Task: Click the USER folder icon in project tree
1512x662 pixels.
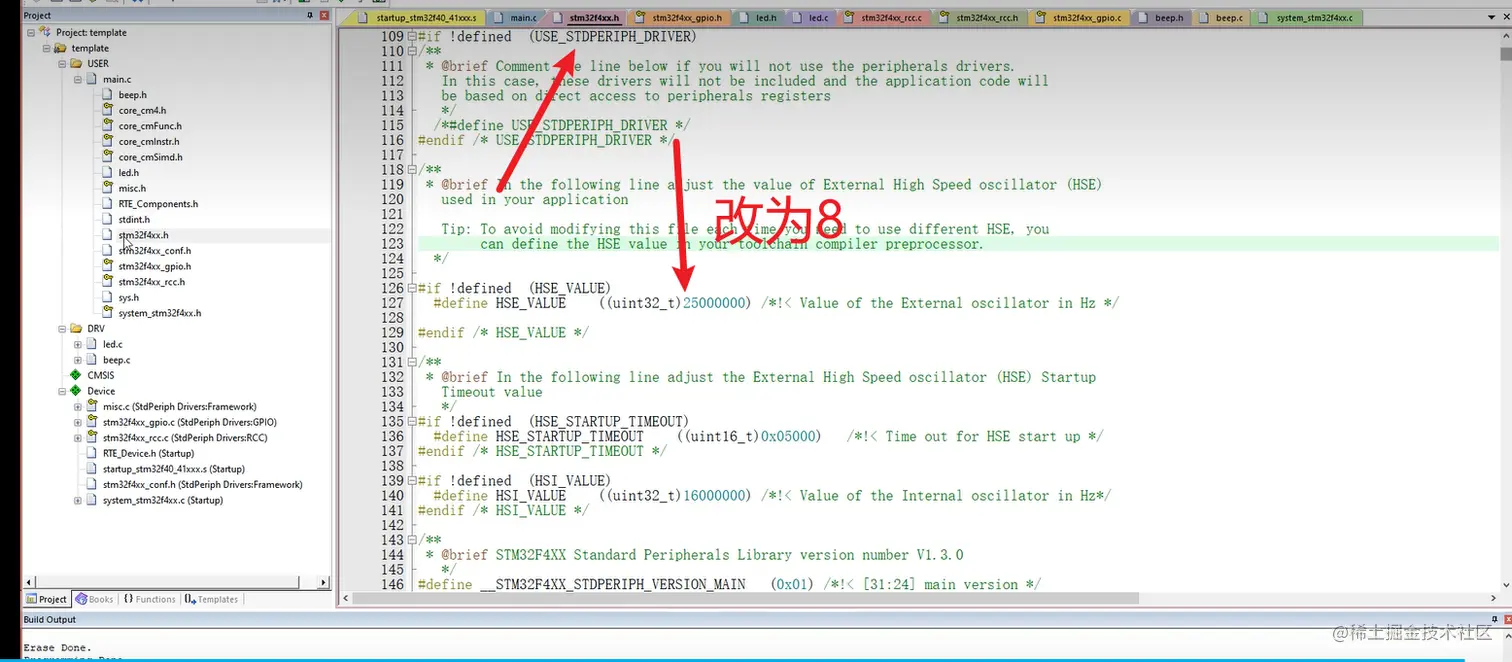Action: click(x=78, y=63)
